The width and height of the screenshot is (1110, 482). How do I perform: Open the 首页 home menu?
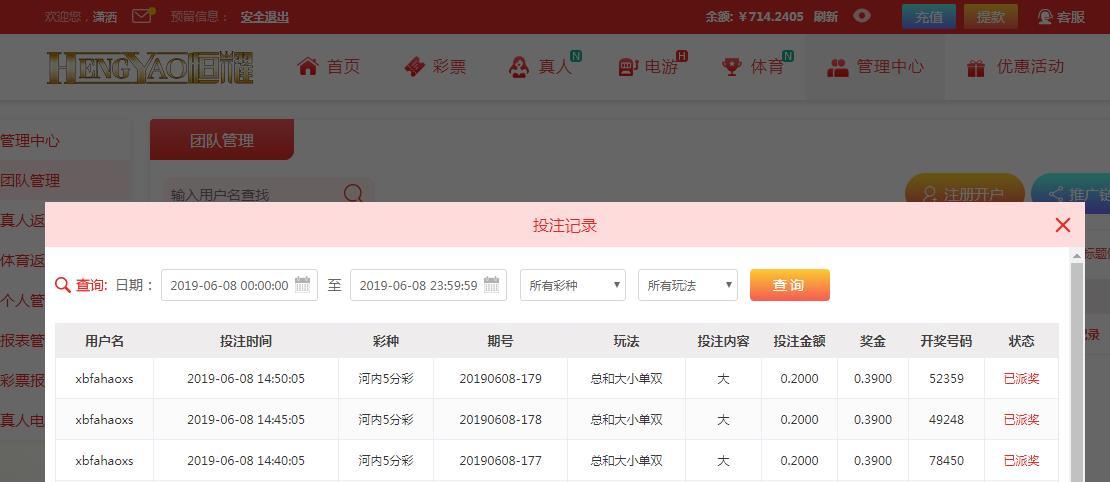[329, 67]
